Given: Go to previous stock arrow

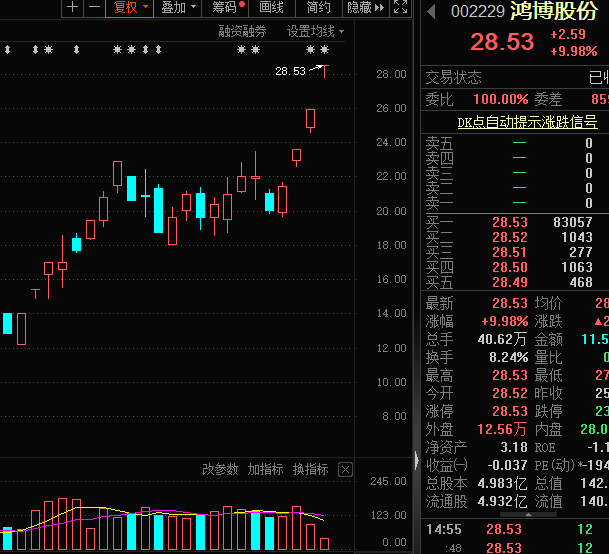Looking at the screenshot, I should click(x=431, y=11).
